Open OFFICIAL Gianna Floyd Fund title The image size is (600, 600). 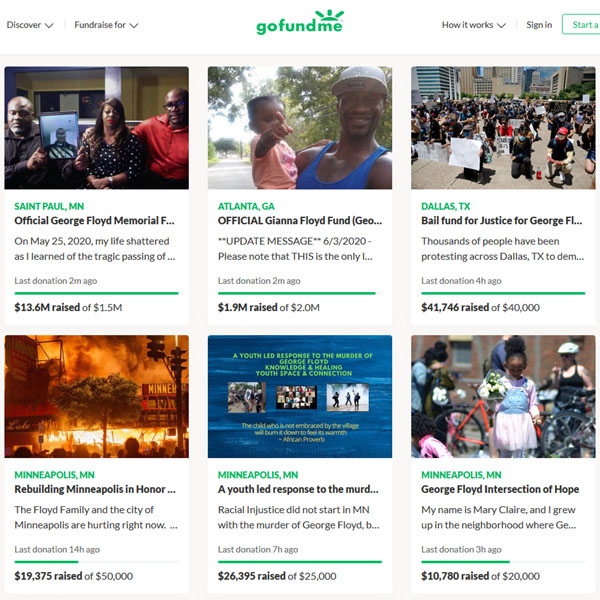click(x=300, y=221)
